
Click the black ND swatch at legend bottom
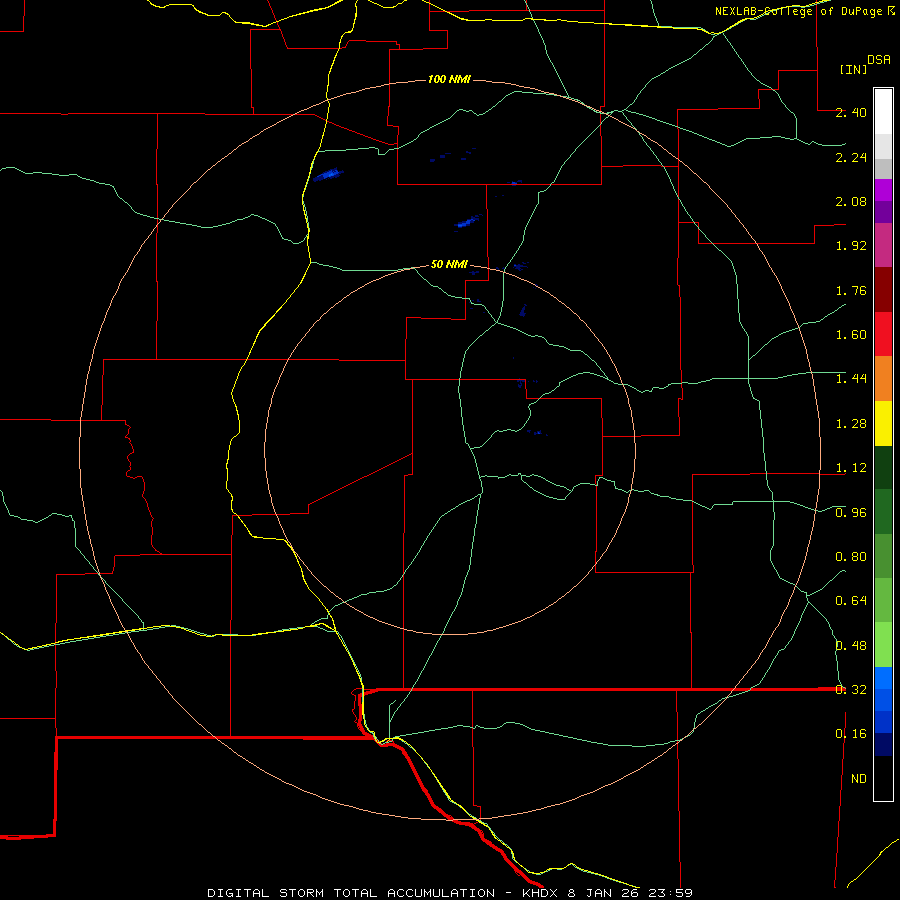click(x=883, y=778)
